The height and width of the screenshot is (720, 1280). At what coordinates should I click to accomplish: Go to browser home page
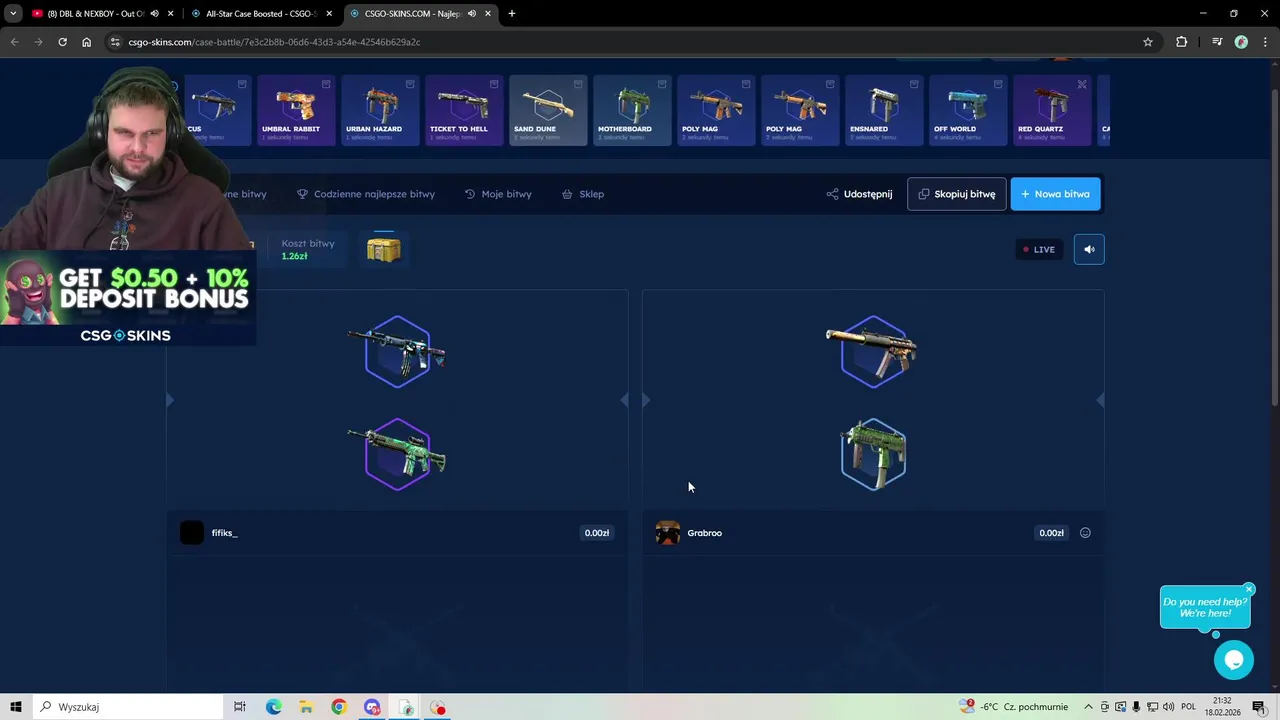click(86, 42)
